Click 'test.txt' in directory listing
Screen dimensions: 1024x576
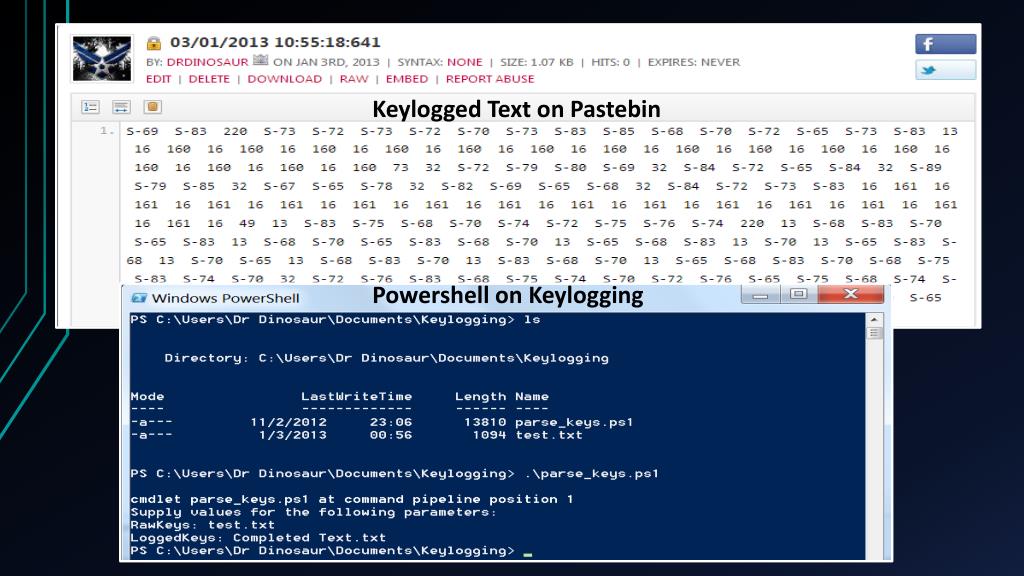(x=549, y=435)
